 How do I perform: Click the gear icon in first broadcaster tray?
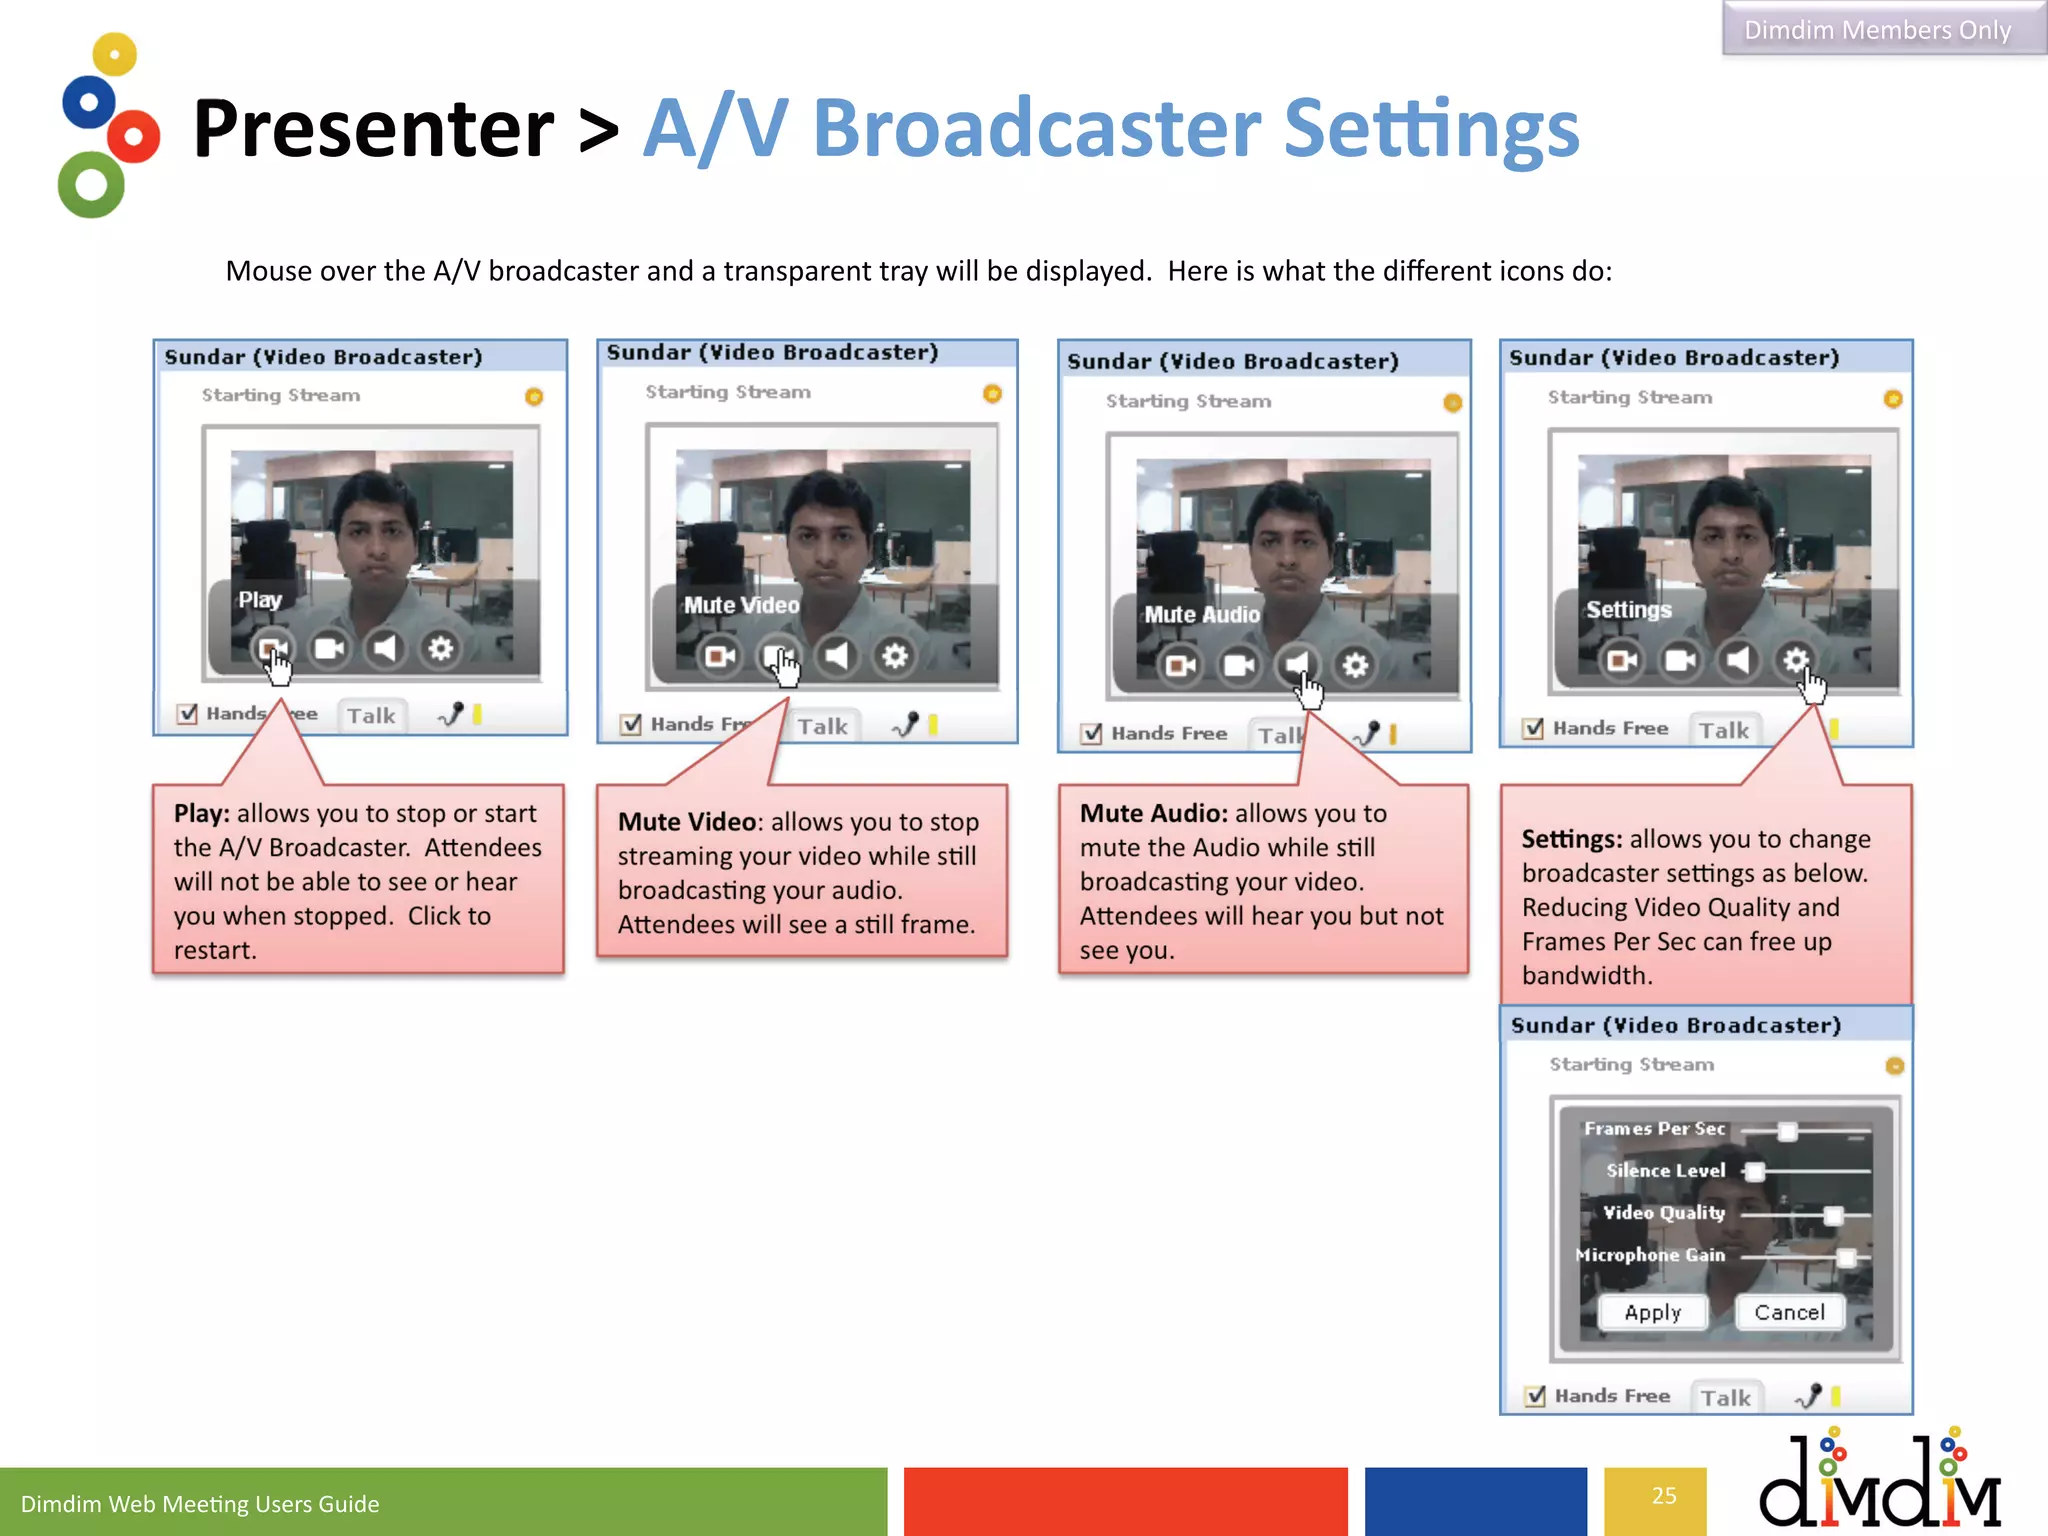(441, 649)
